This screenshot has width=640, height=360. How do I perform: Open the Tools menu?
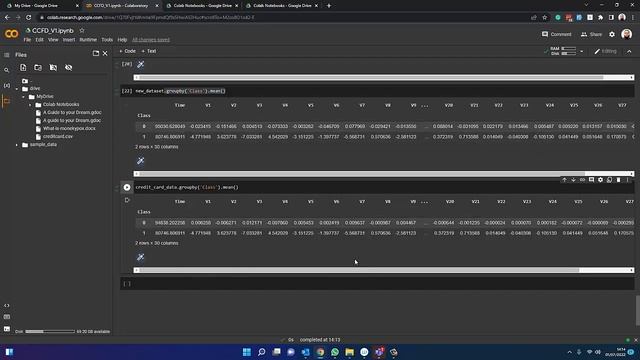coord(107,40)
